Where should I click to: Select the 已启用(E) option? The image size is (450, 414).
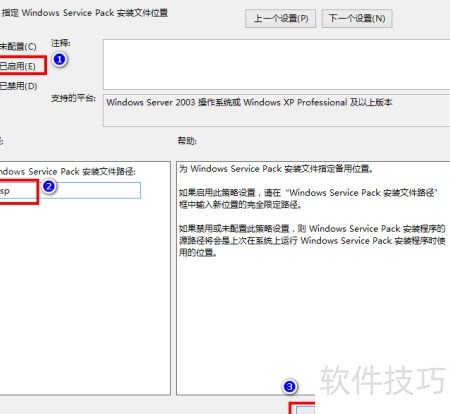(18, 66)
